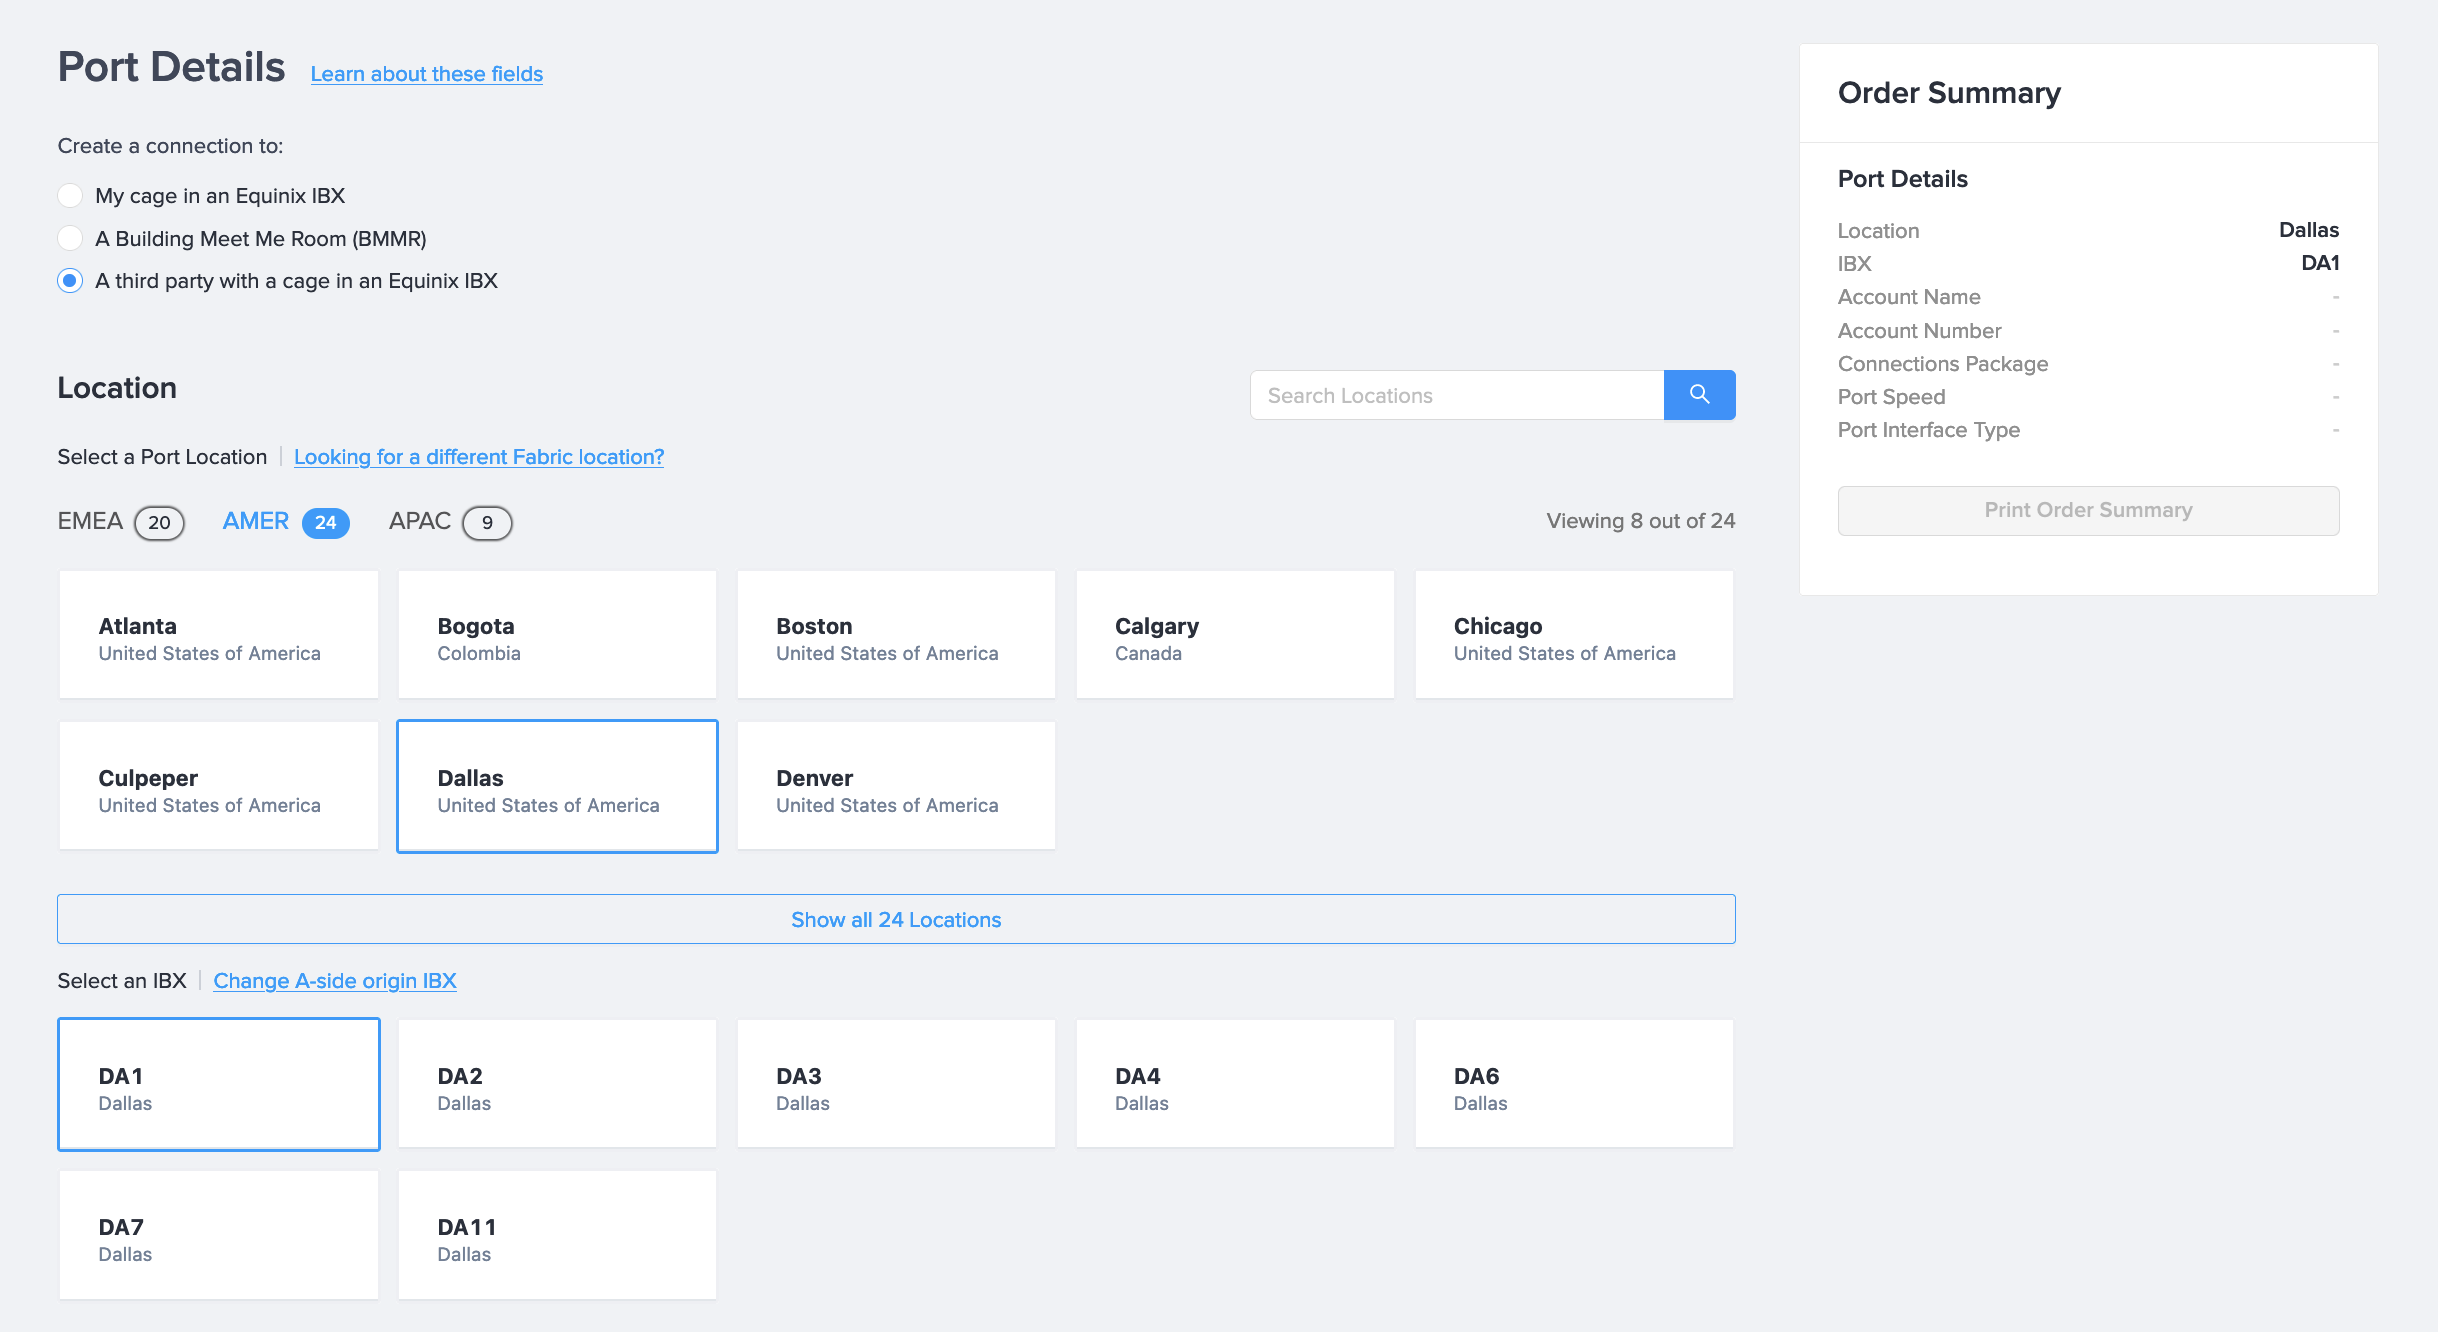
Task: Switch to AMER region tab
Action: coord(286,522)
